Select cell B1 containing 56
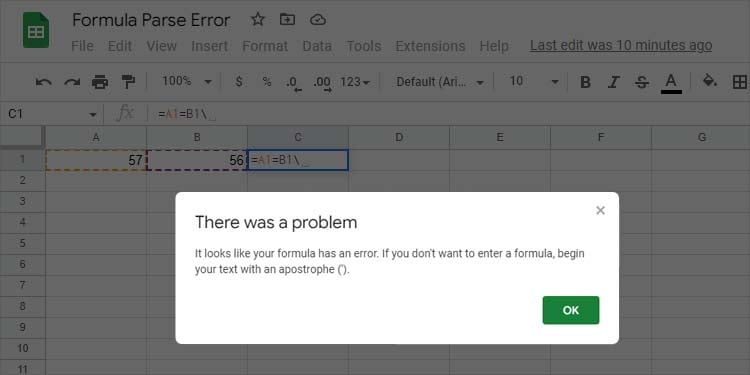750x375 pixels. click(197, 160)
